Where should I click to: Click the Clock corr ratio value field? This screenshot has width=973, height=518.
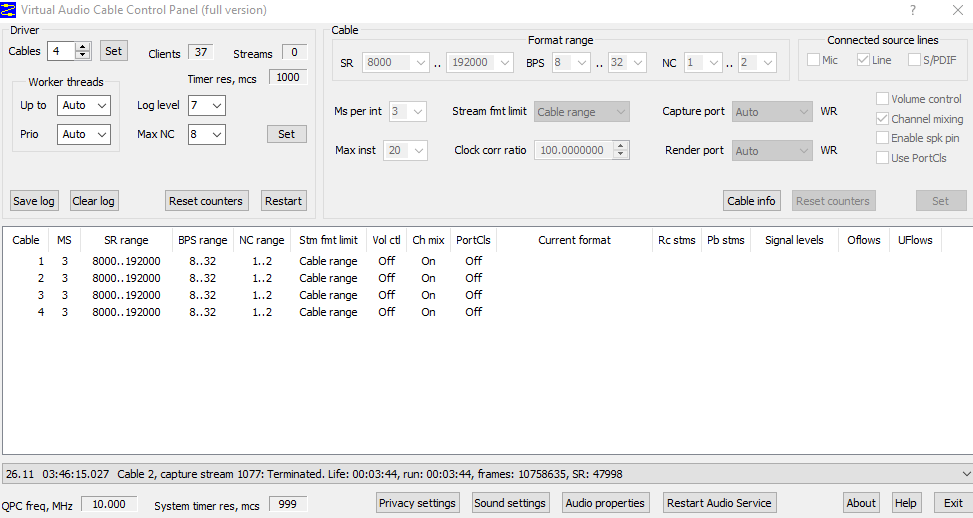[573, 151]
